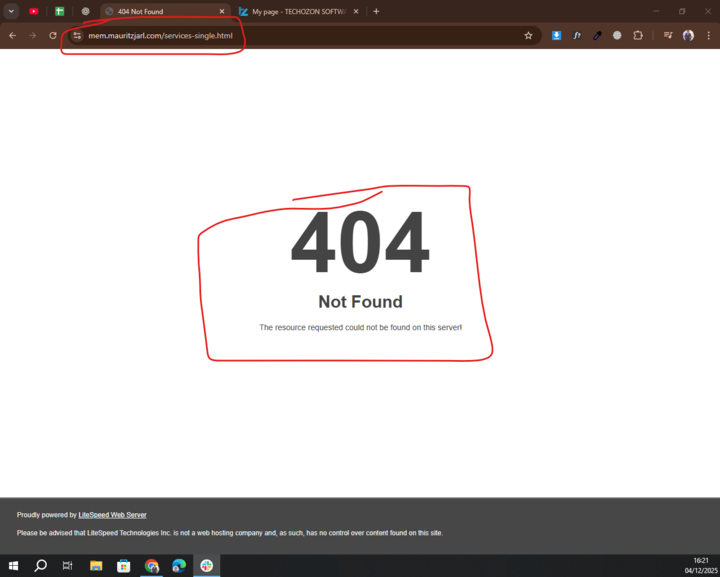Open the Downloads icon in the toolbar
Image resolution: width=720 pixels, height=577 pixels.
click(557, 35)
